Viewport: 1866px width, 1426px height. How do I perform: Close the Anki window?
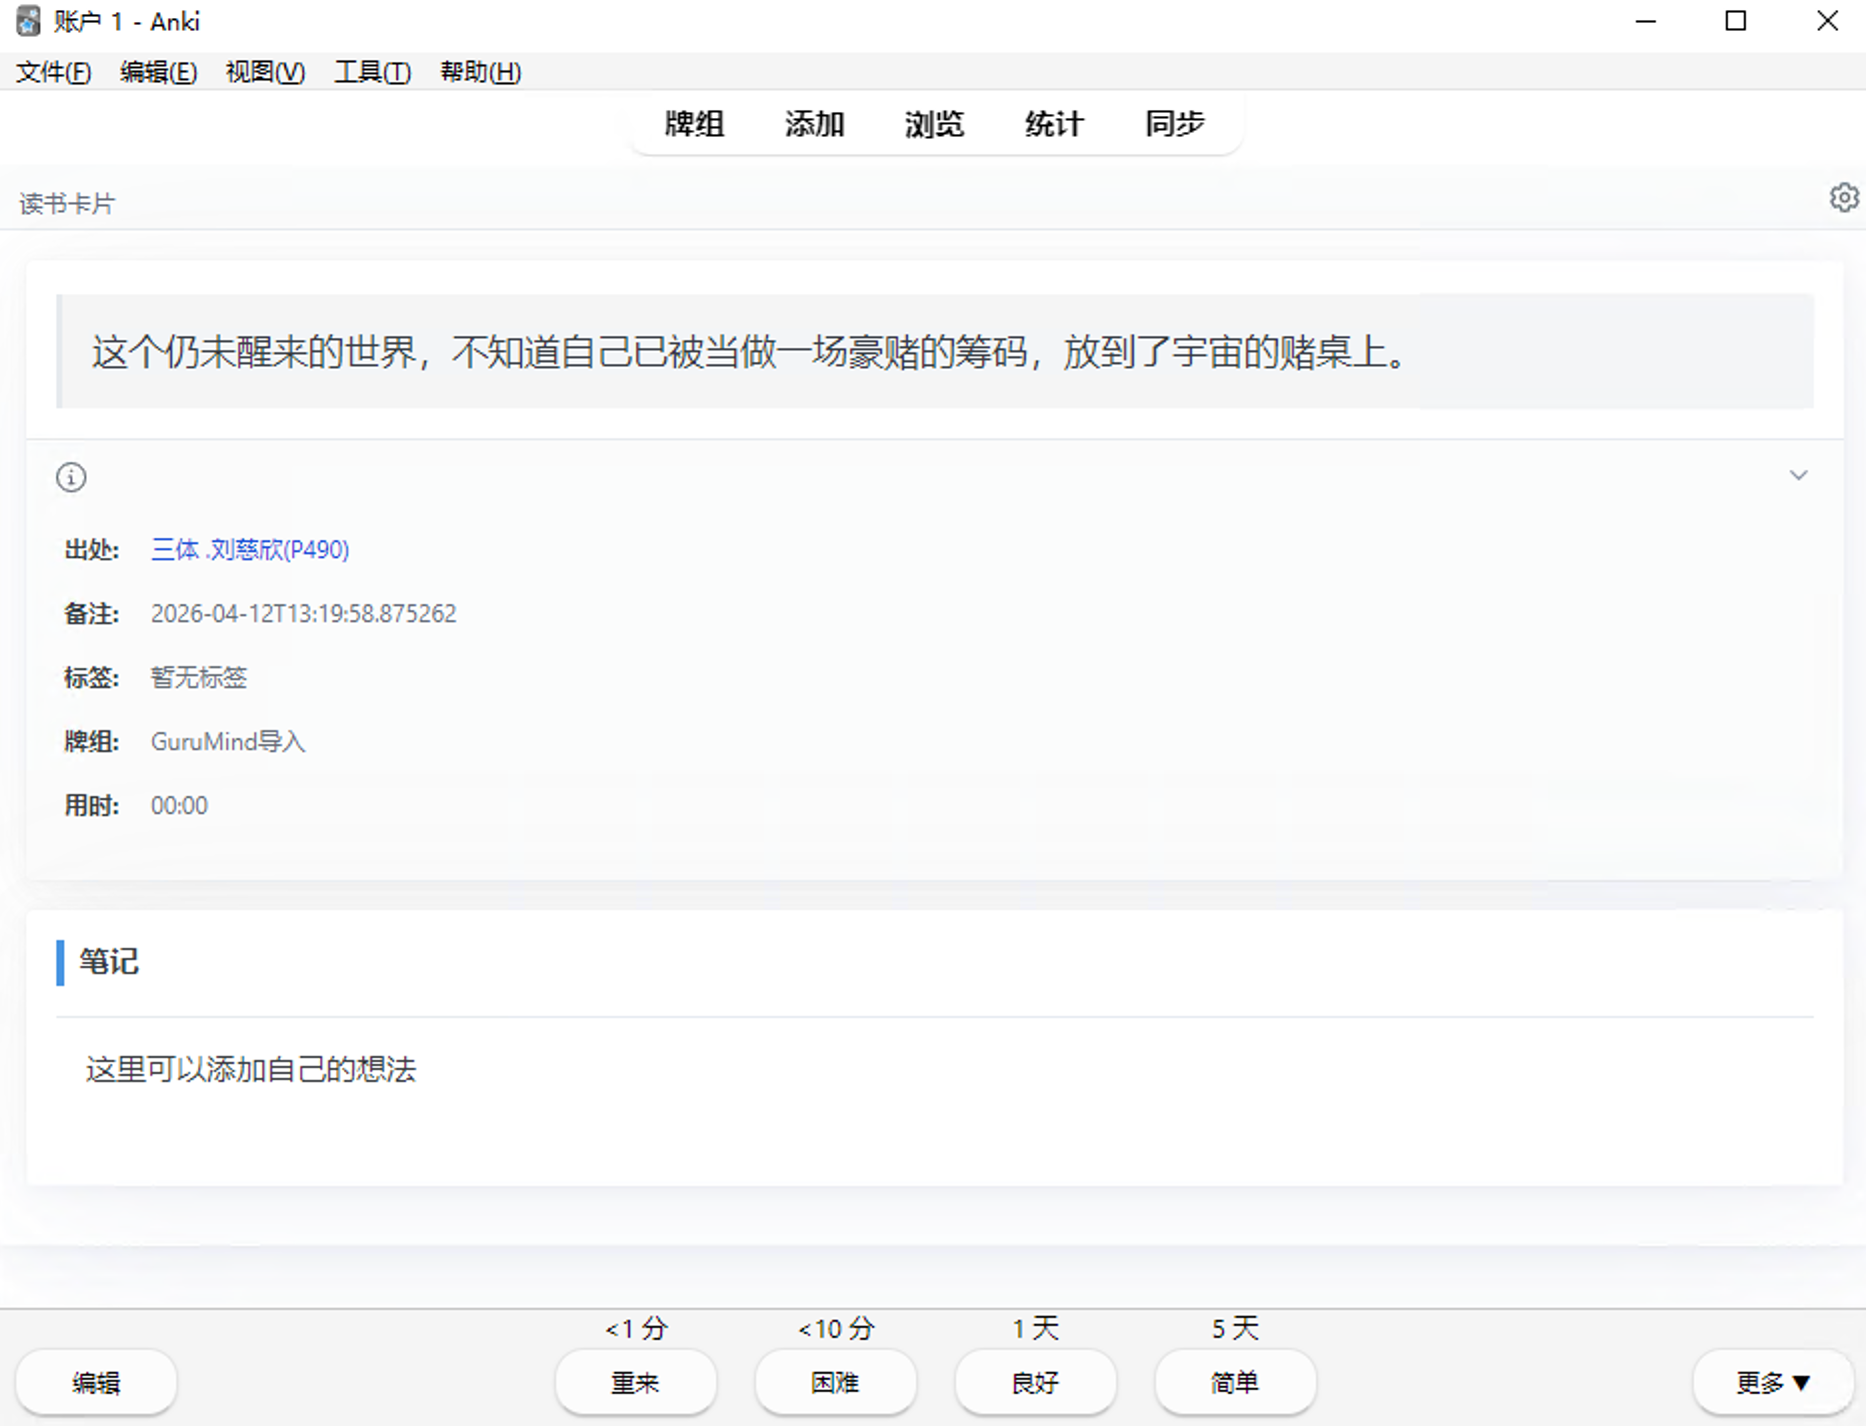[x=1827, y=21]
